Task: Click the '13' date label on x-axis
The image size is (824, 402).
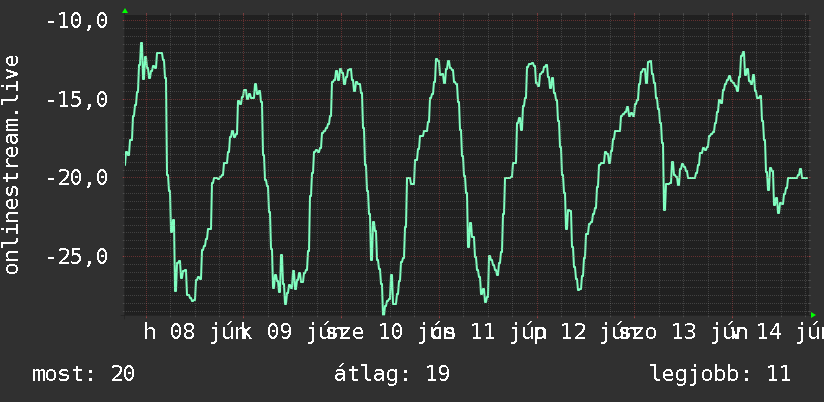Action: click(x=684, y=333)
